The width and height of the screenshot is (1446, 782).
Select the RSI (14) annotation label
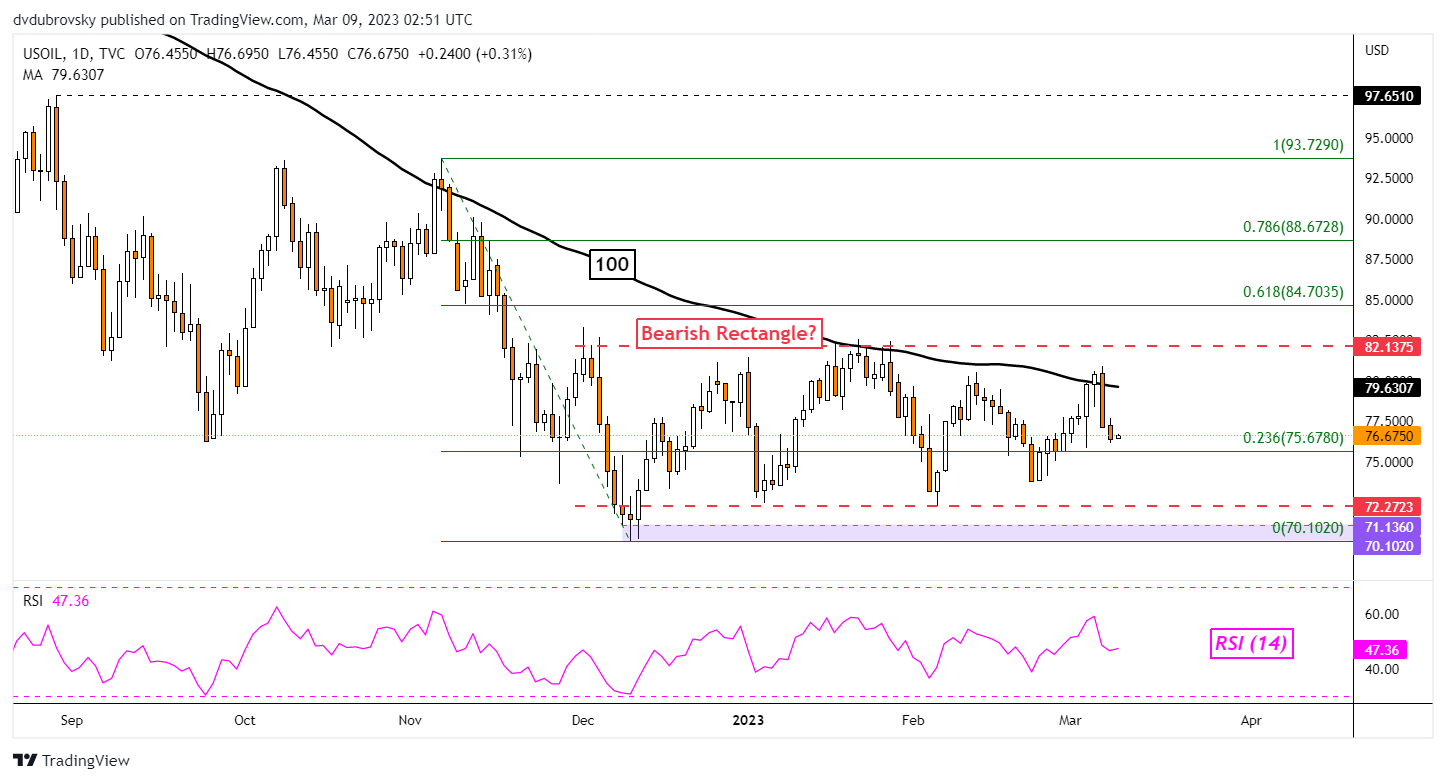pos(1253,645)
